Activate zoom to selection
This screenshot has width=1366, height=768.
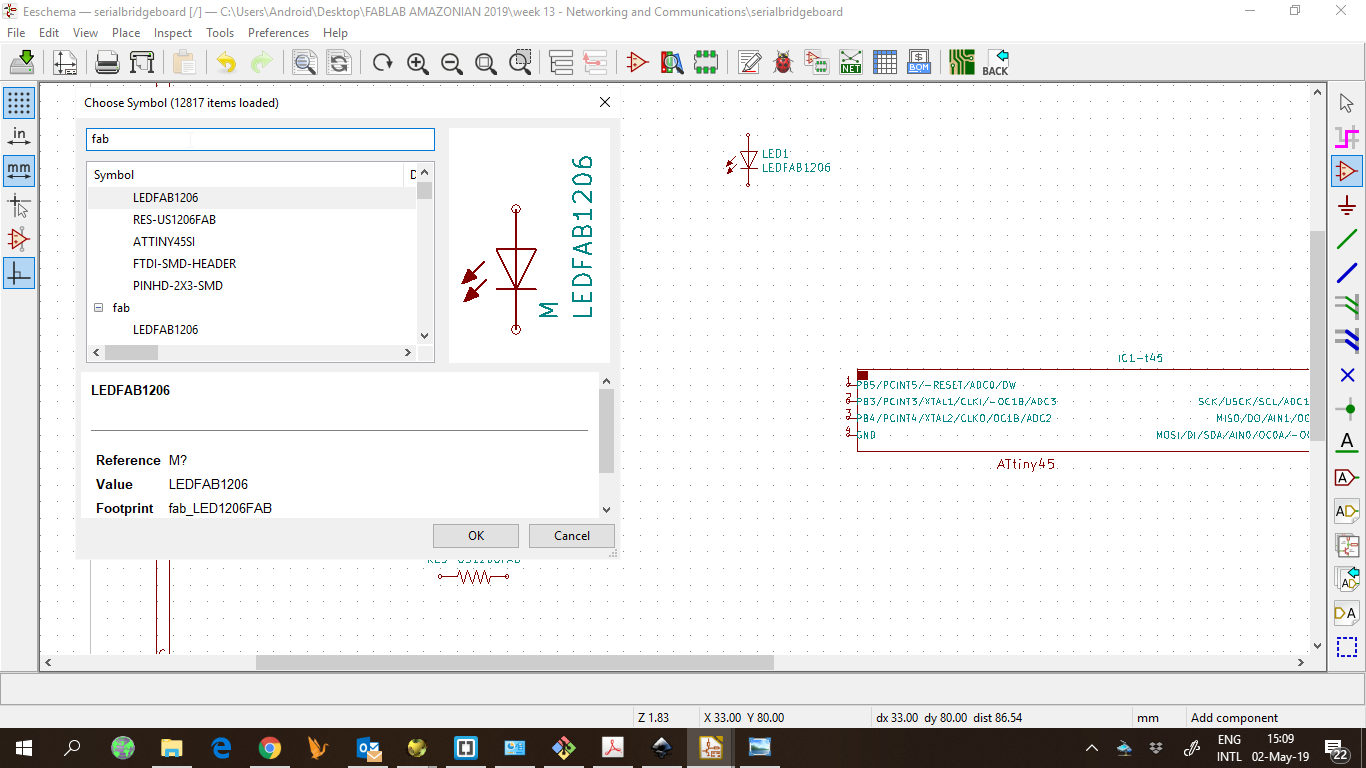click(520, 63)
